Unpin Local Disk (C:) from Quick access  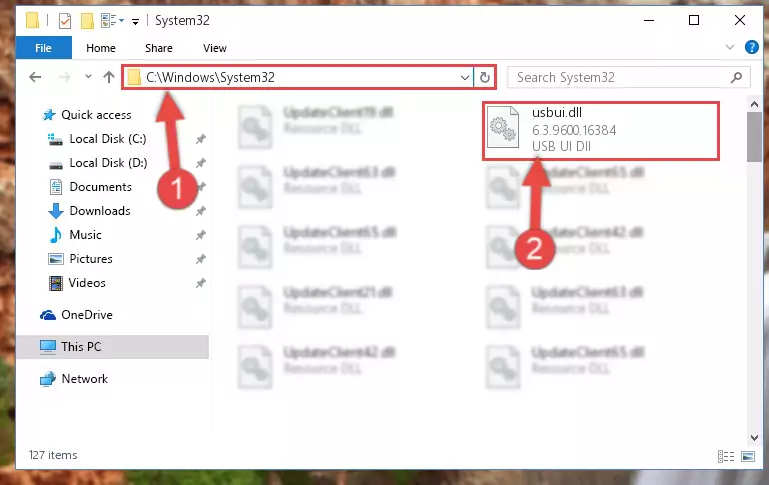click(x=200, y=139)
